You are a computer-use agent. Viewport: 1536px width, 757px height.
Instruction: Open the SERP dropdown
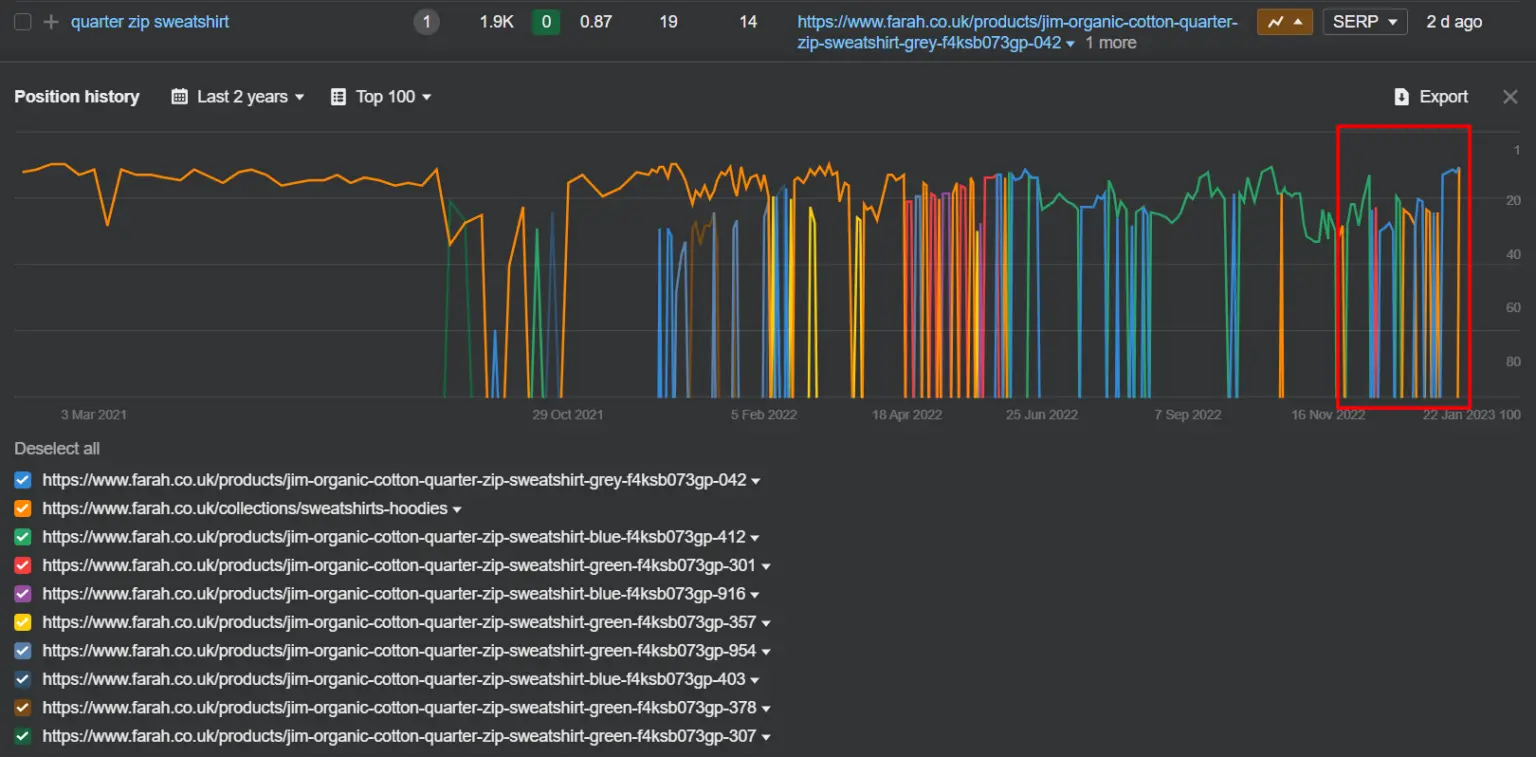[x=1365, y=22]
